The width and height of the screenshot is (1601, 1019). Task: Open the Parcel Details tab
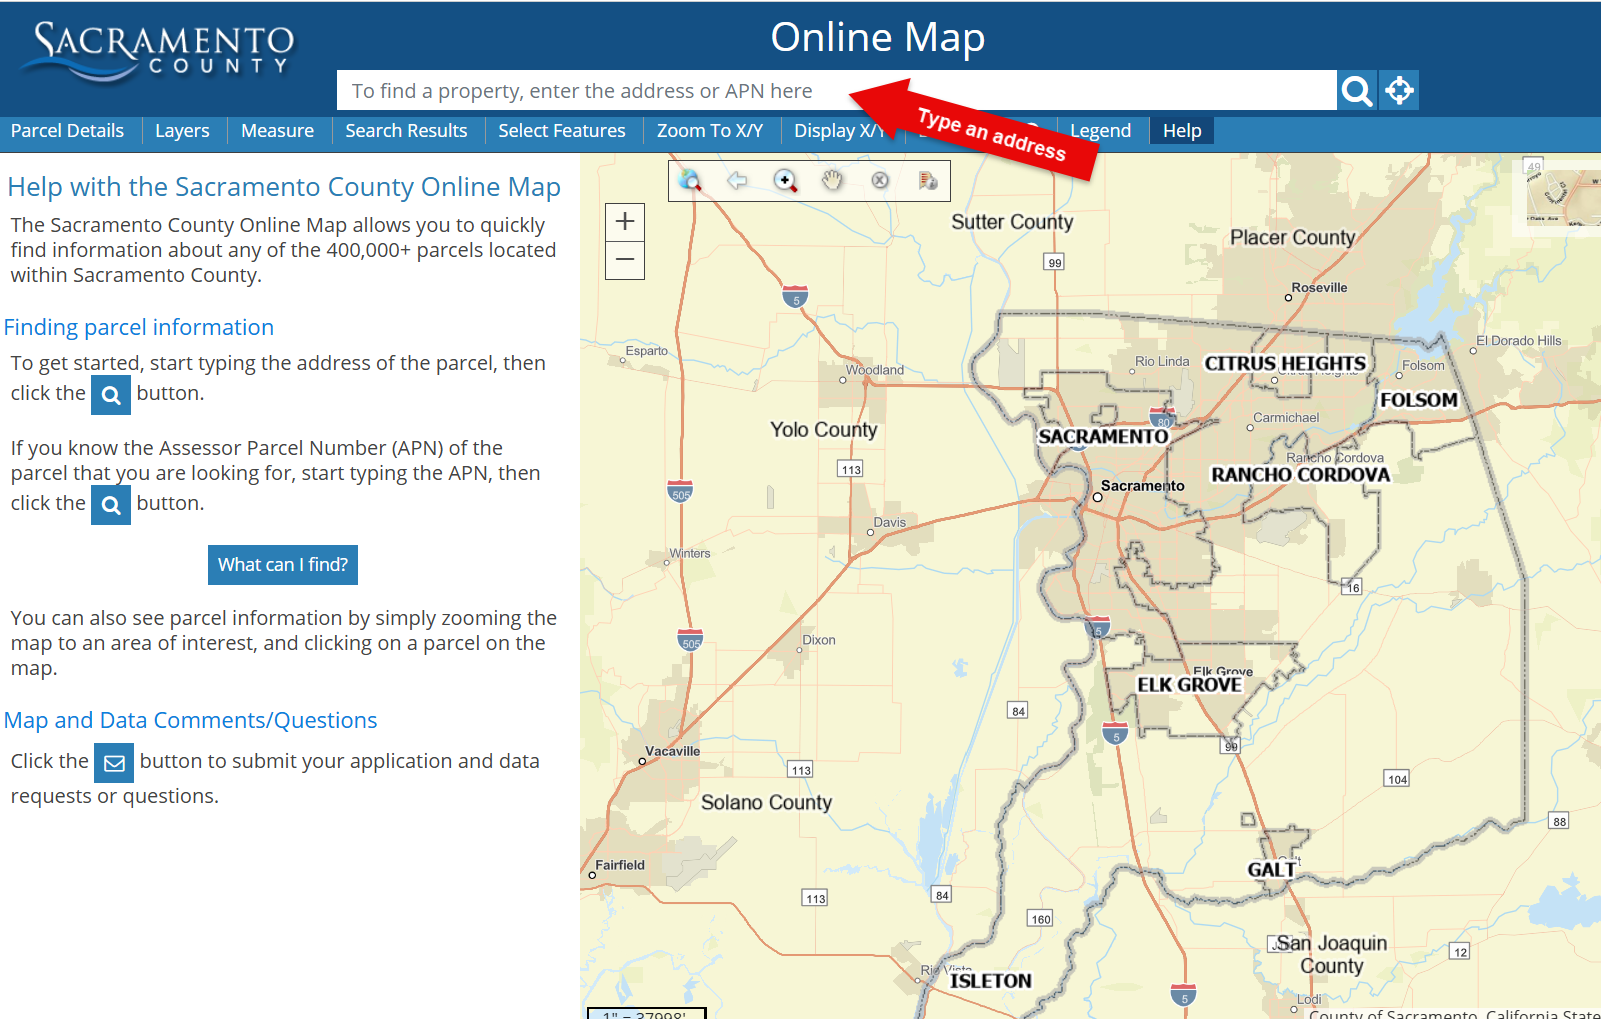pos(67,131)
